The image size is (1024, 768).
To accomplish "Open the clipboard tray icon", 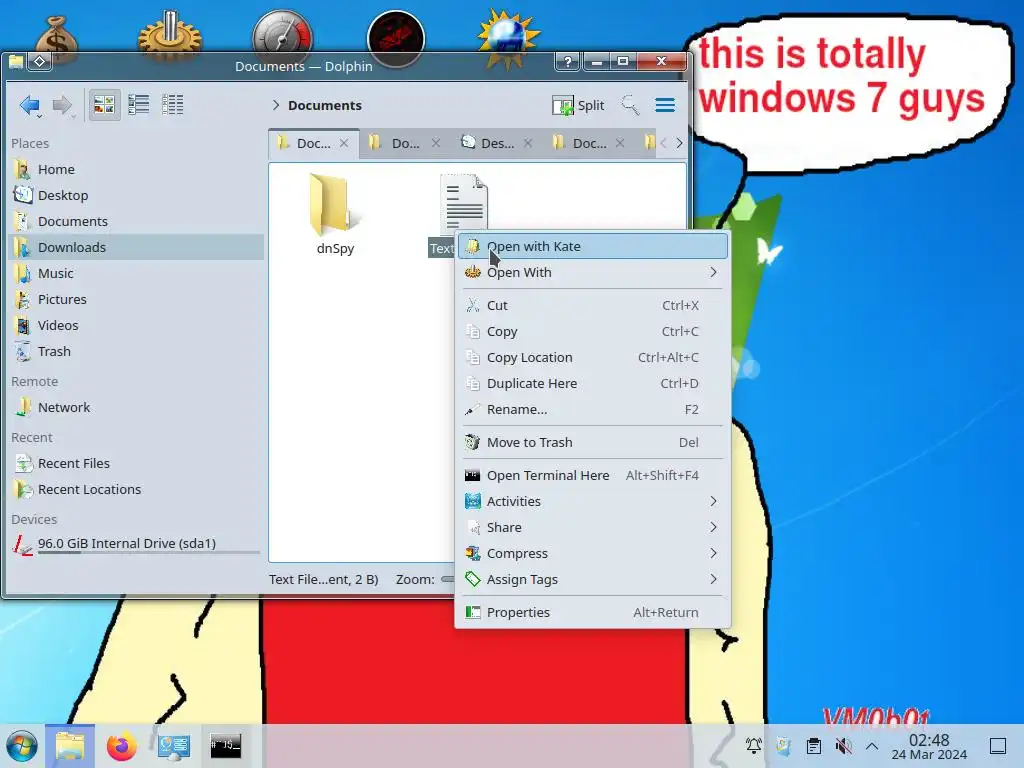I will click(814, 745).
